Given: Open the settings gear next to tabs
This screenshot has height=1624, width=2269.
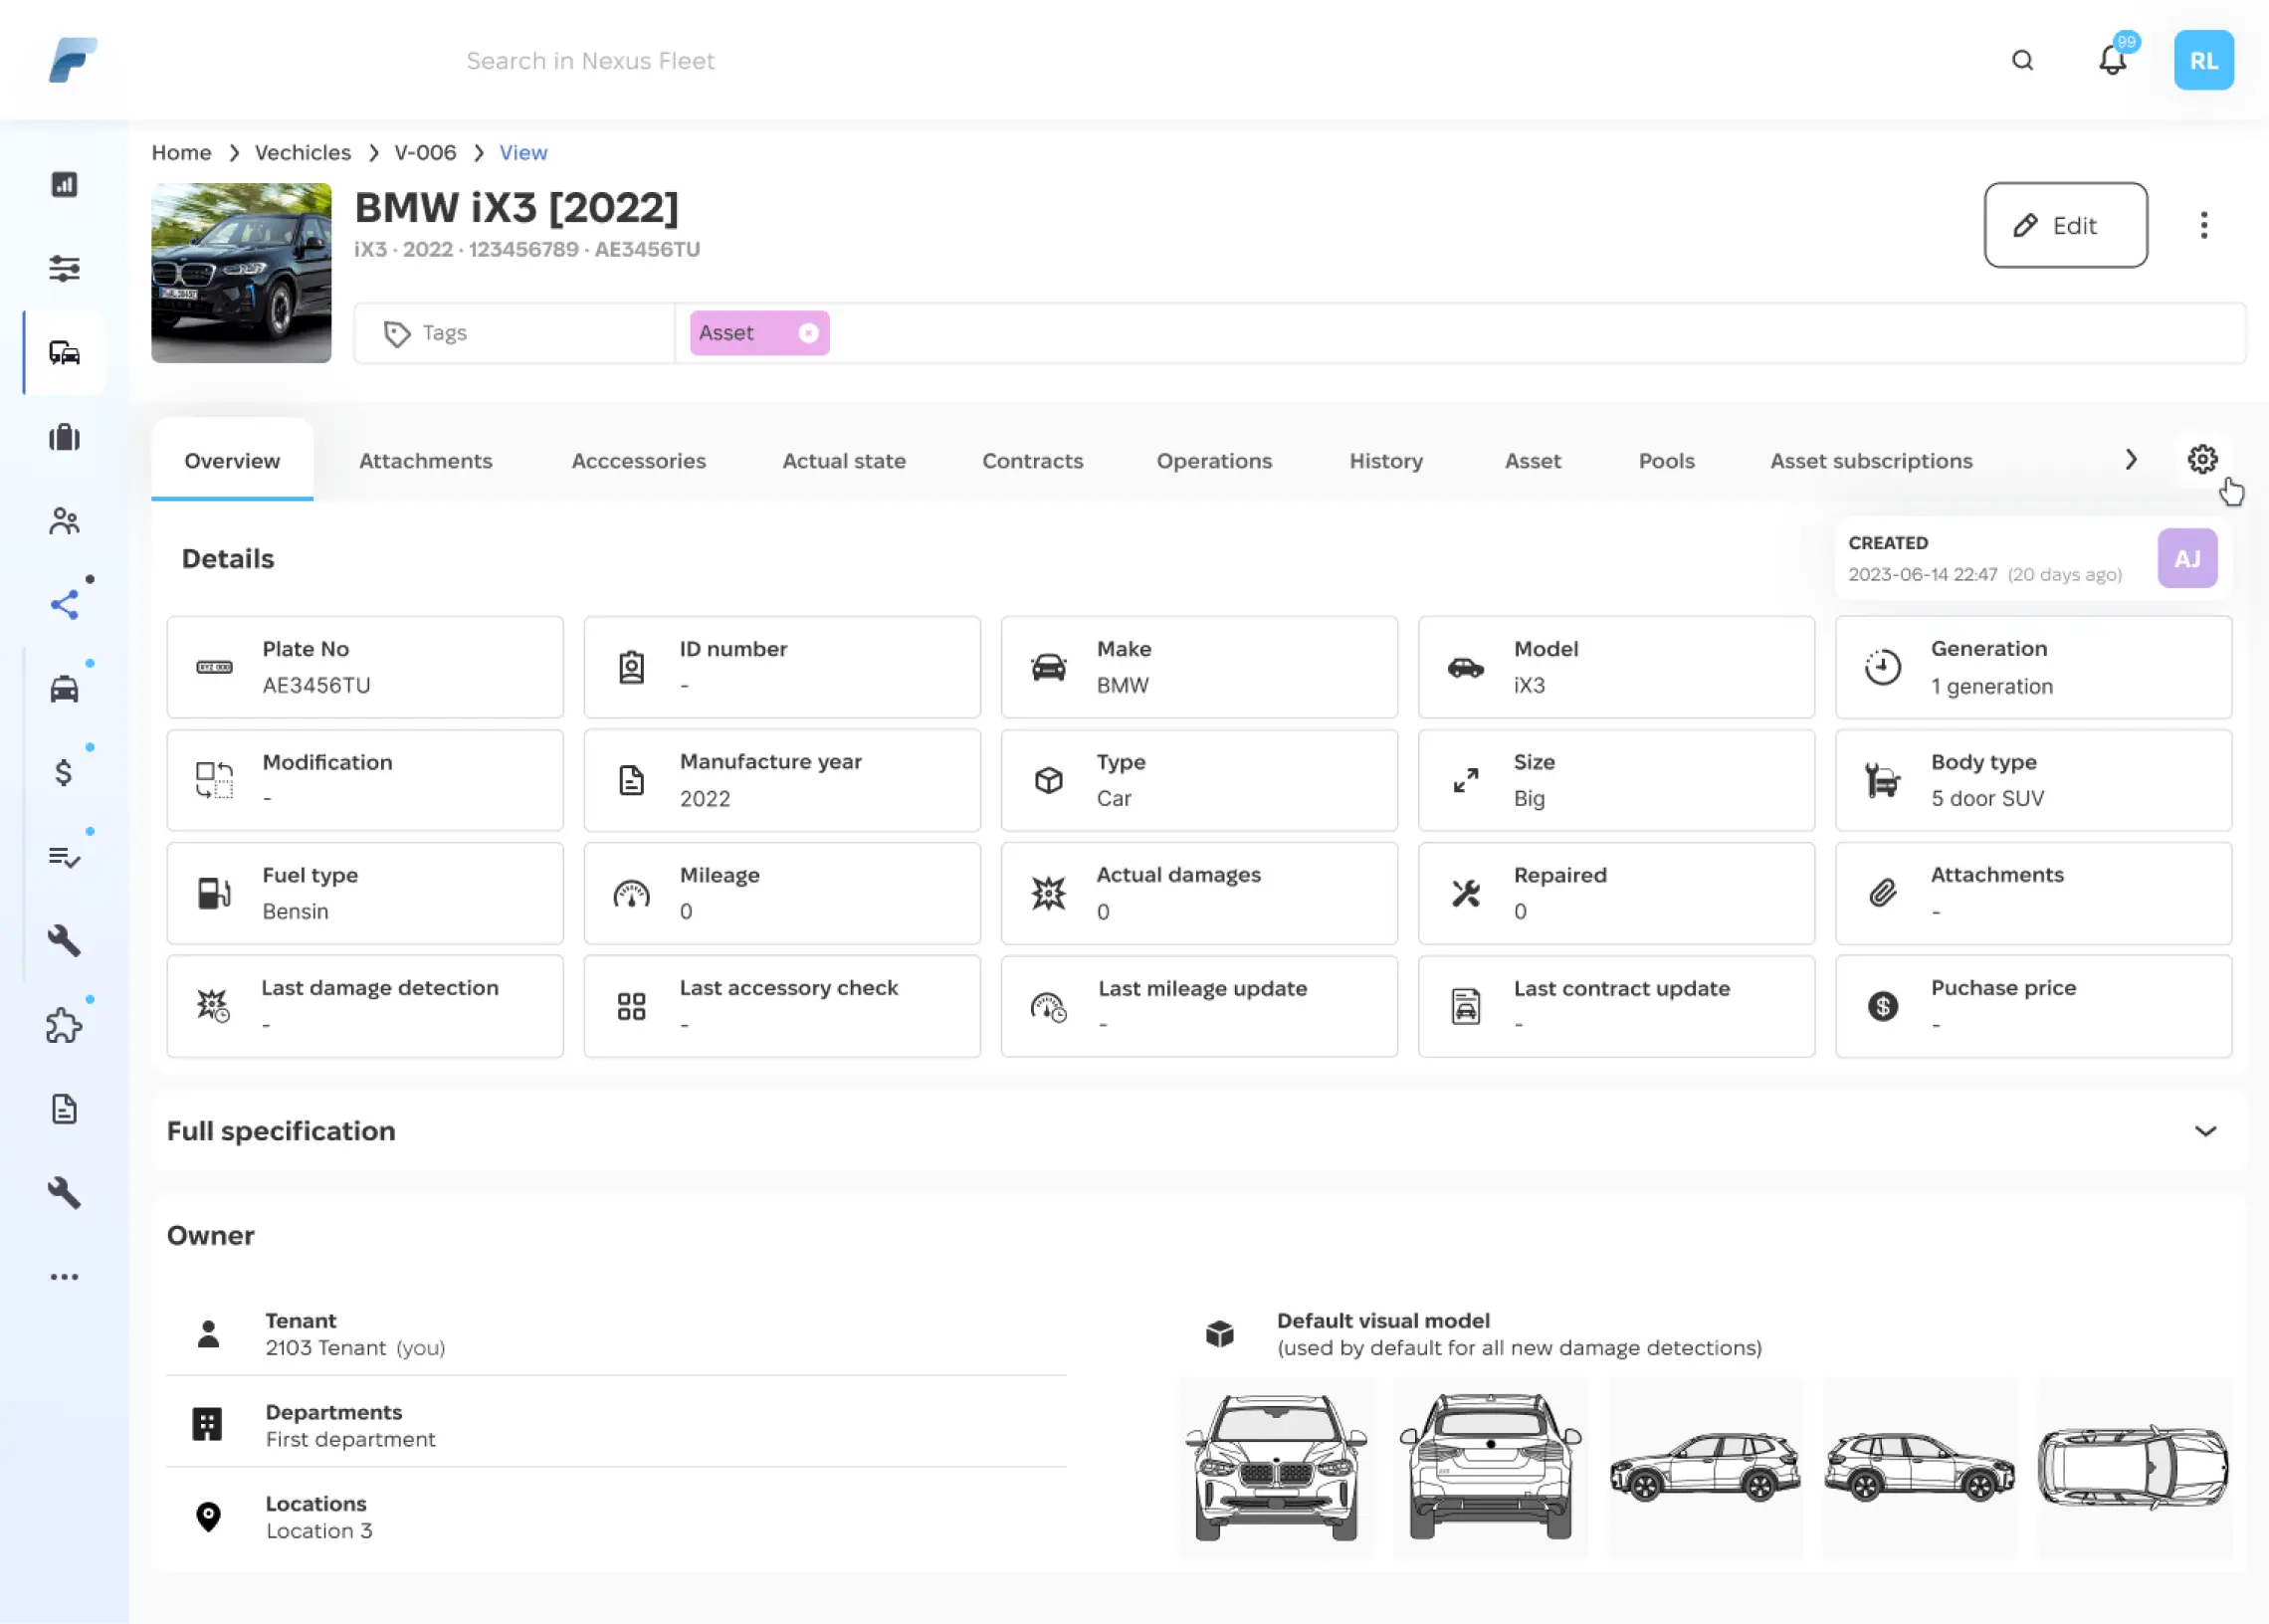Looking at the screenshot, I should coord(2202,459).
